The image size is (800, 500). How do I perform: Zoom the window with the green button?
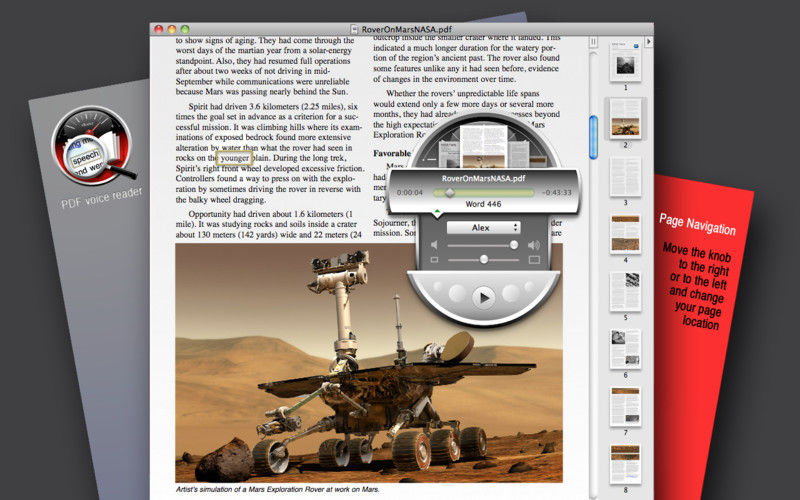185,29
